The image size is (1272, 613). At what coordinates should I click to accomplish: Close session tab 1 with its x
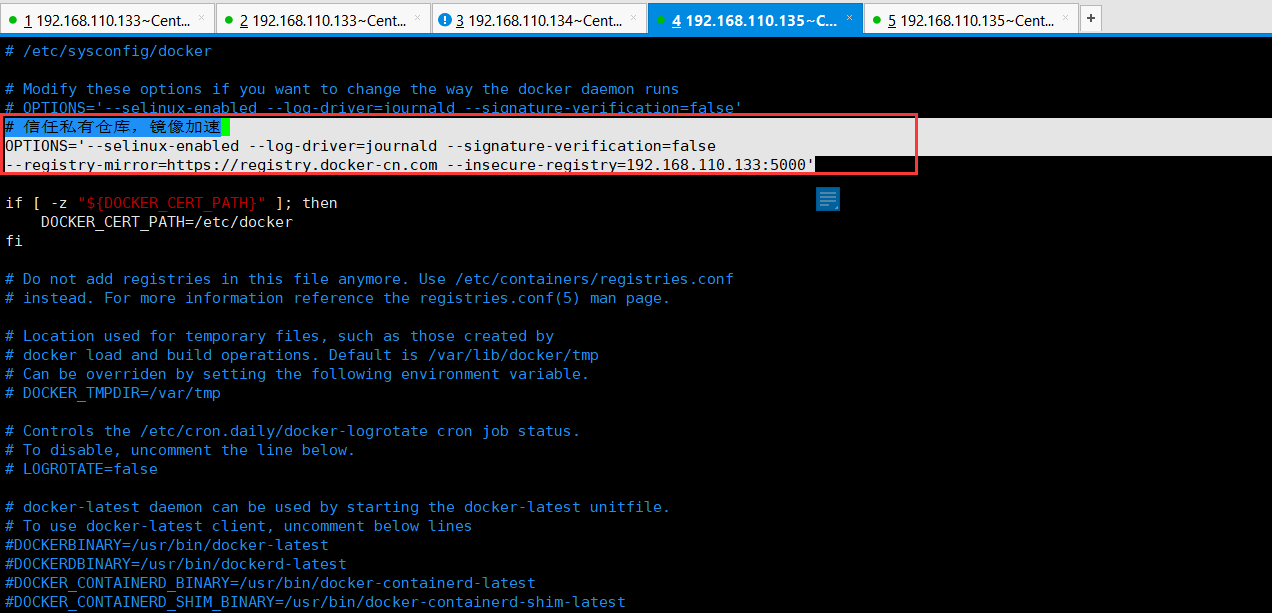coord(201,19)
